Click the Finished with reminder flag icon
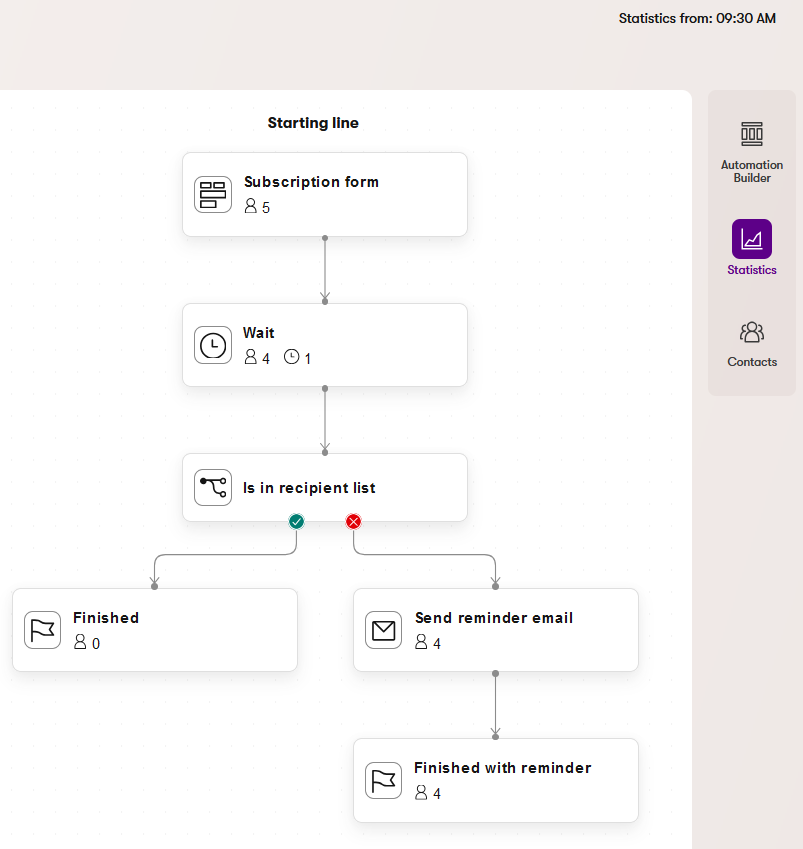 tap(383, 780)
